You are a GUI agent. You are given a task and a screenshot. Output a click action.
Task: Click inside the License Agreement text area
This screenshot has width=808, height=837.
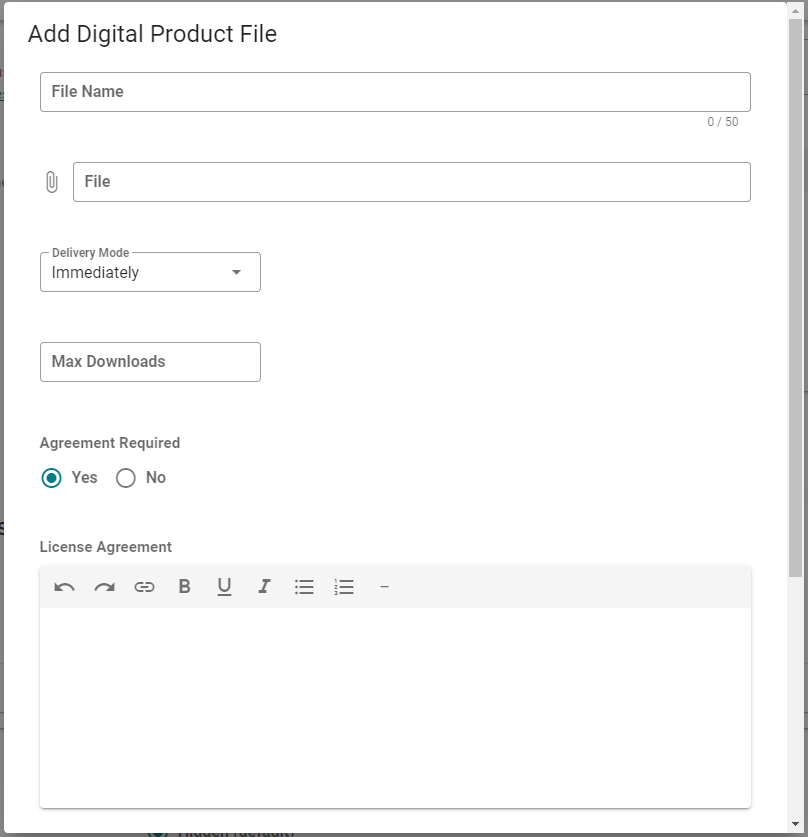coord(395,700)
